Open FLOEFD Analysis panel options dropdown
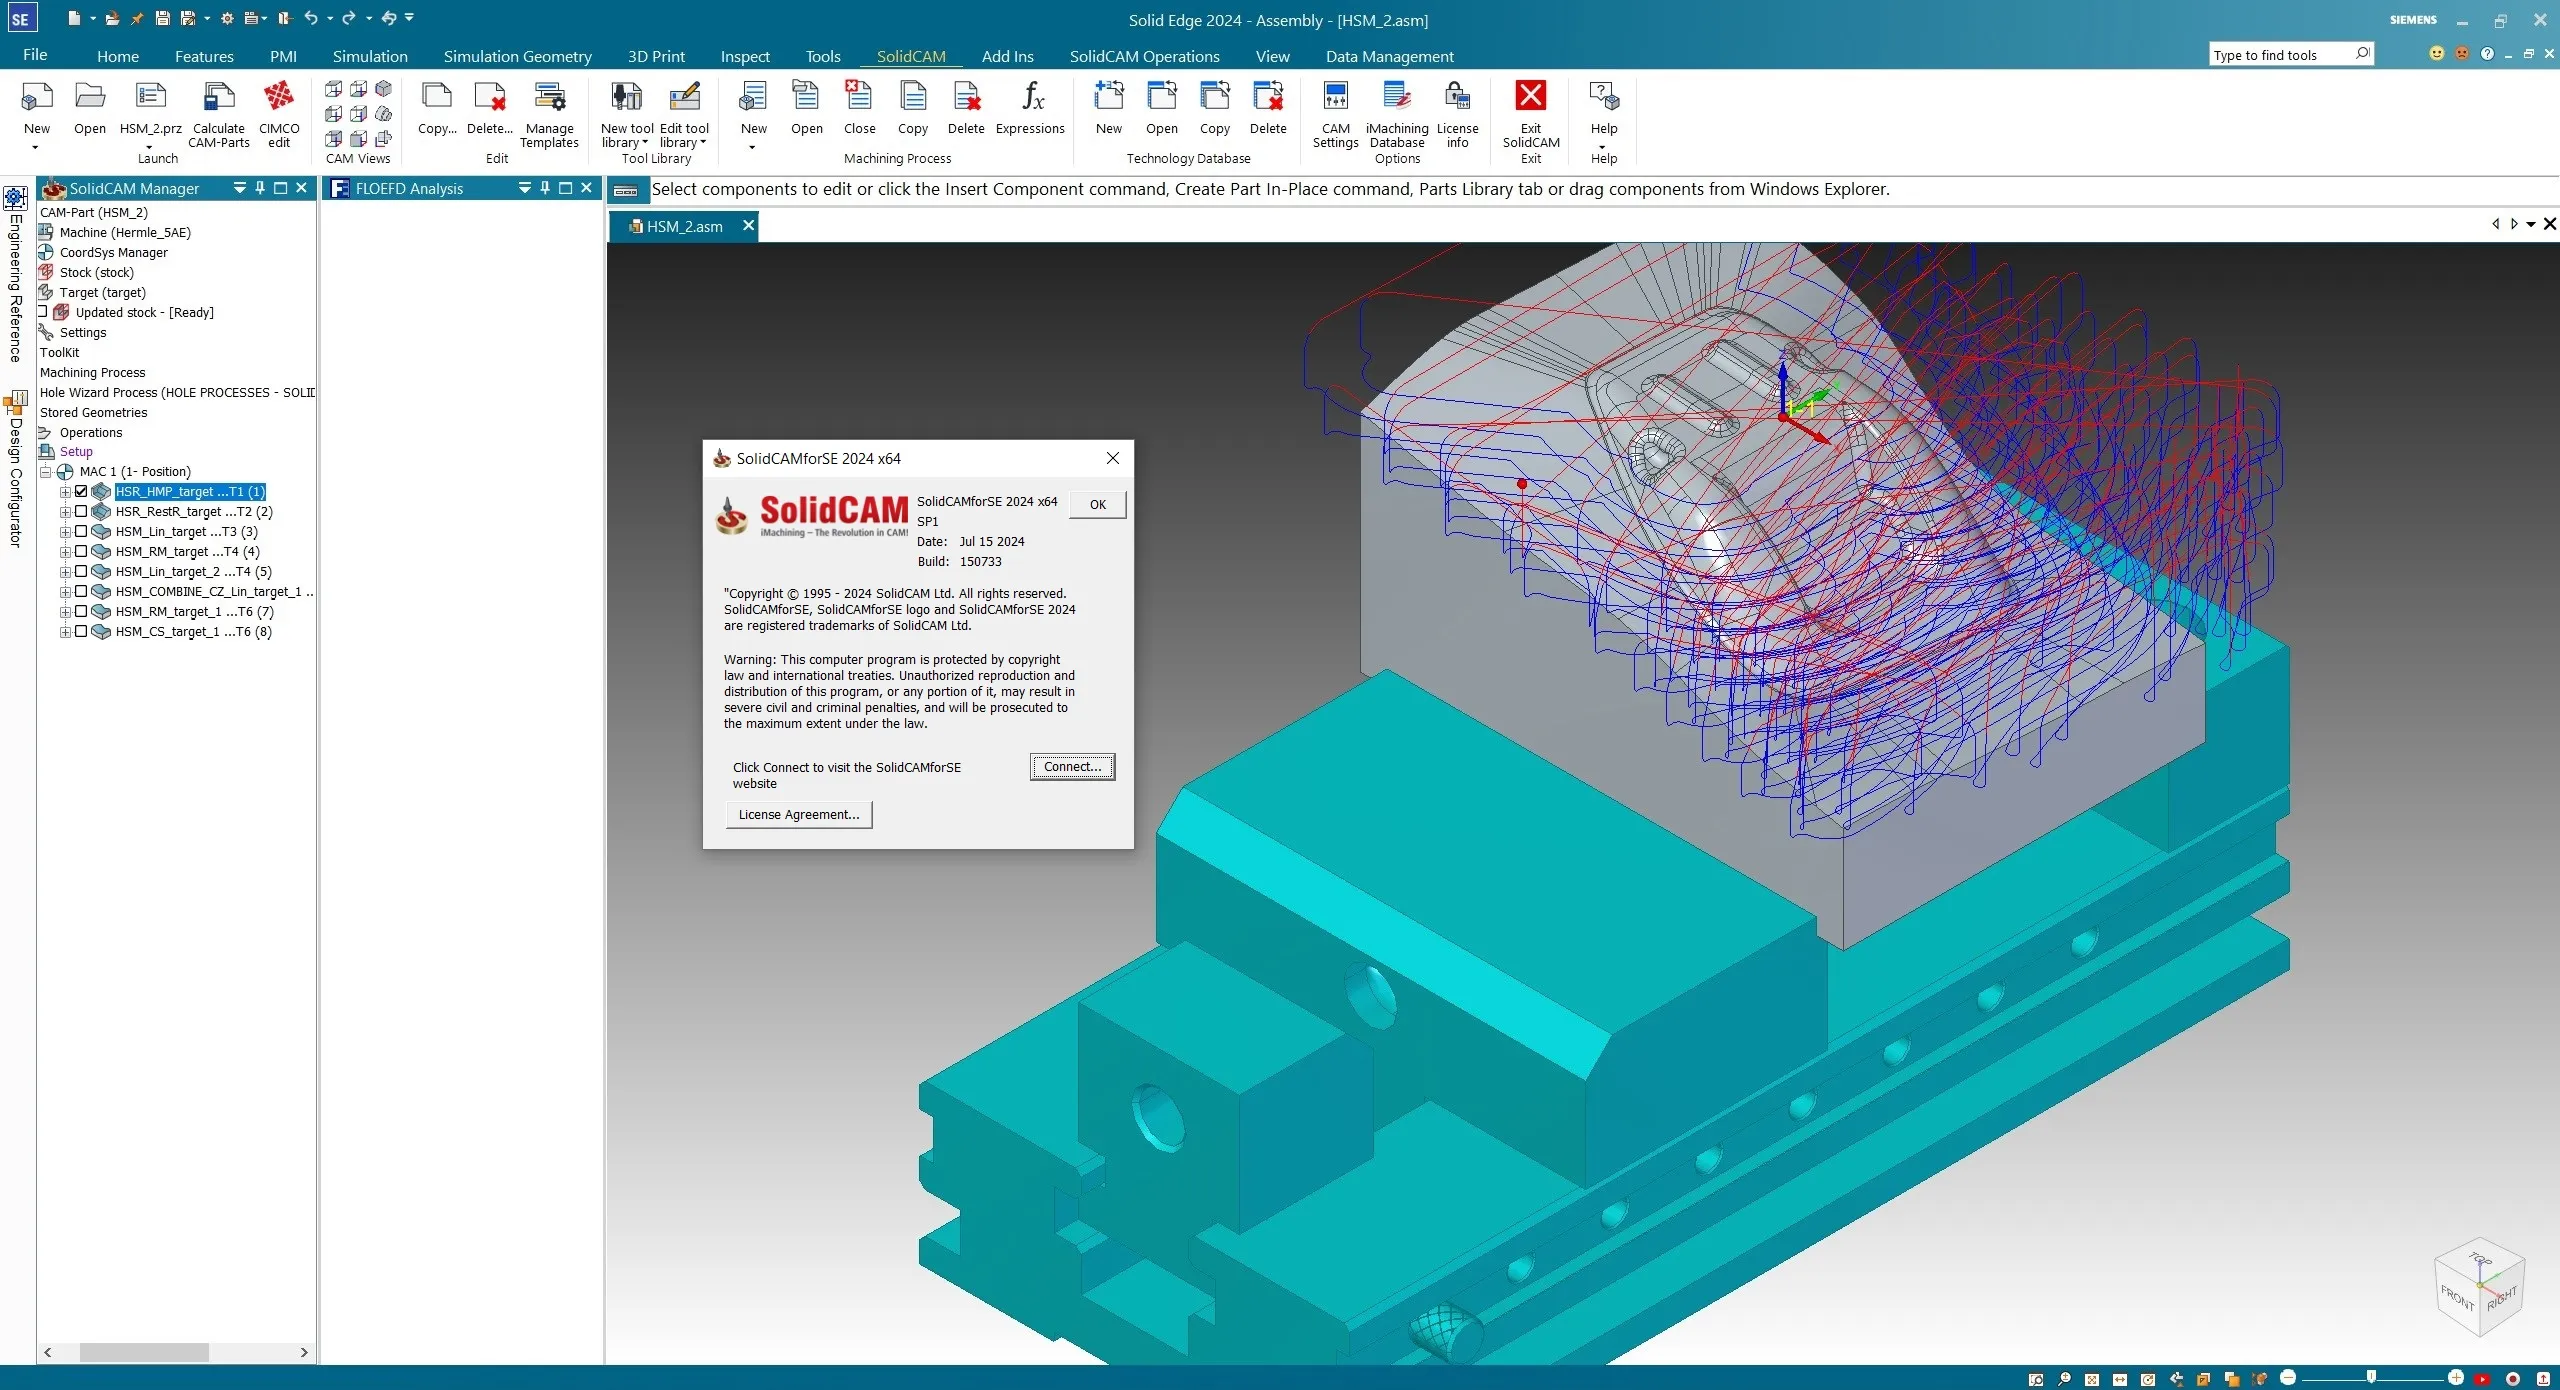Viewport: 2560px width, 1390px height. click(524, 188)
